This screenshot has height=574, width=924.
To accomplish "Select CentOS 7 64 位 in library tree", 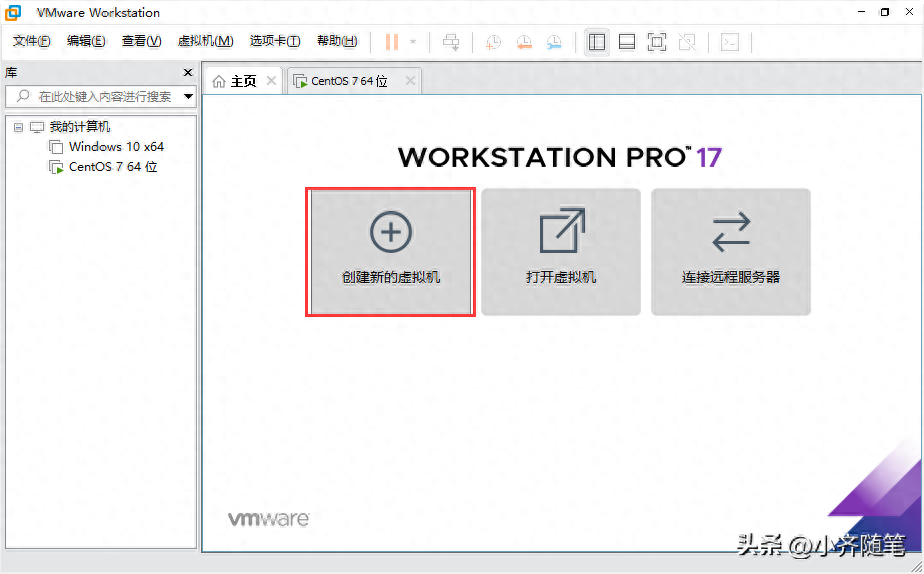I will point(113,167).
